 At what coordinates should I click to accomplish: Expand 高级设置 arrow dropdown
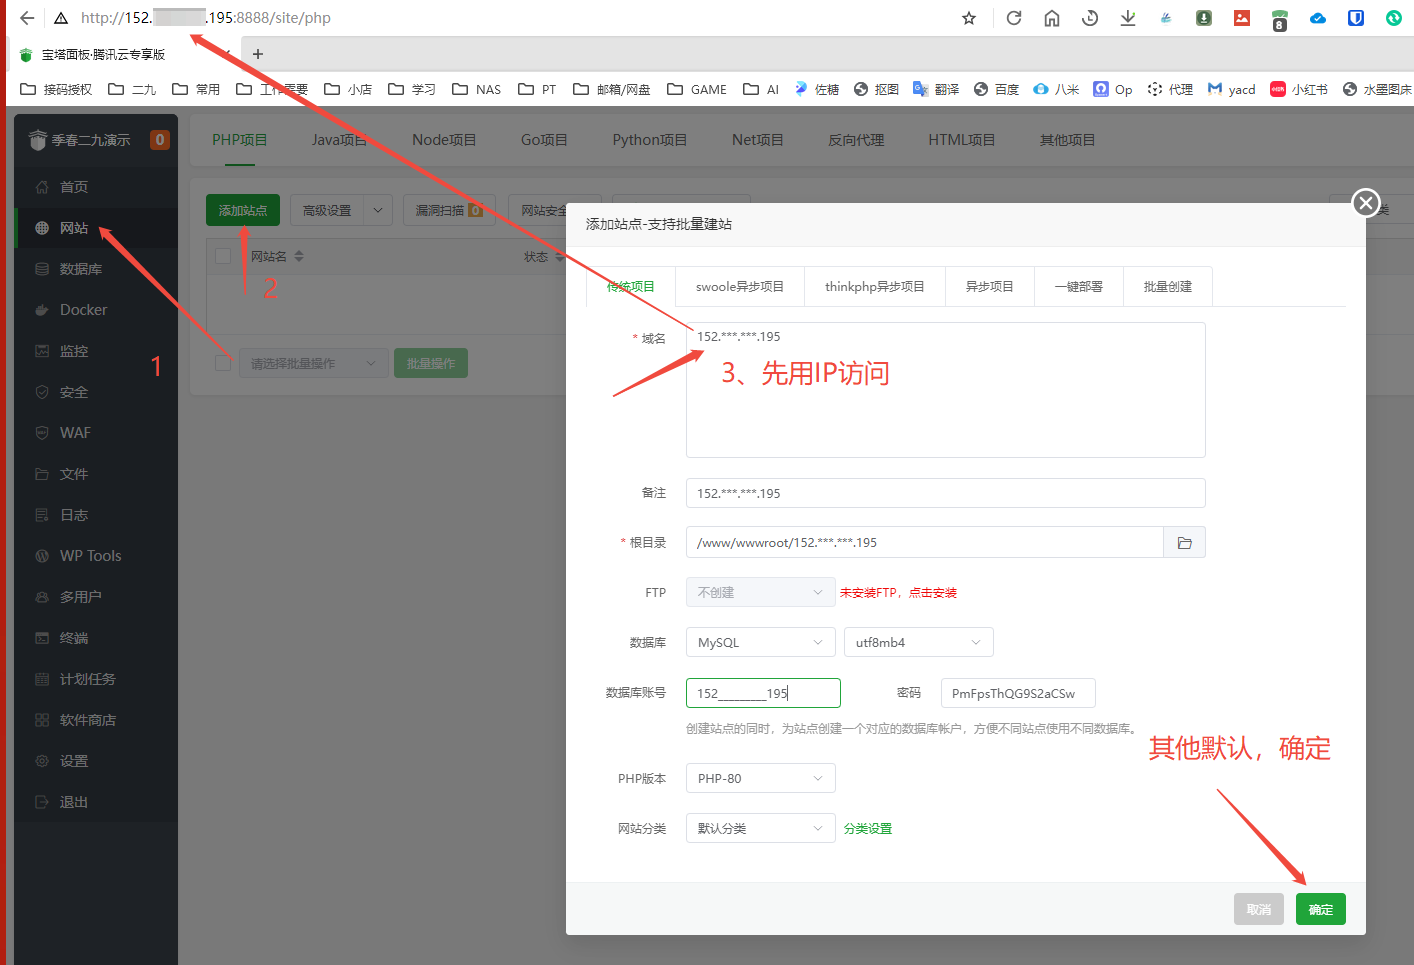[377, 210]
